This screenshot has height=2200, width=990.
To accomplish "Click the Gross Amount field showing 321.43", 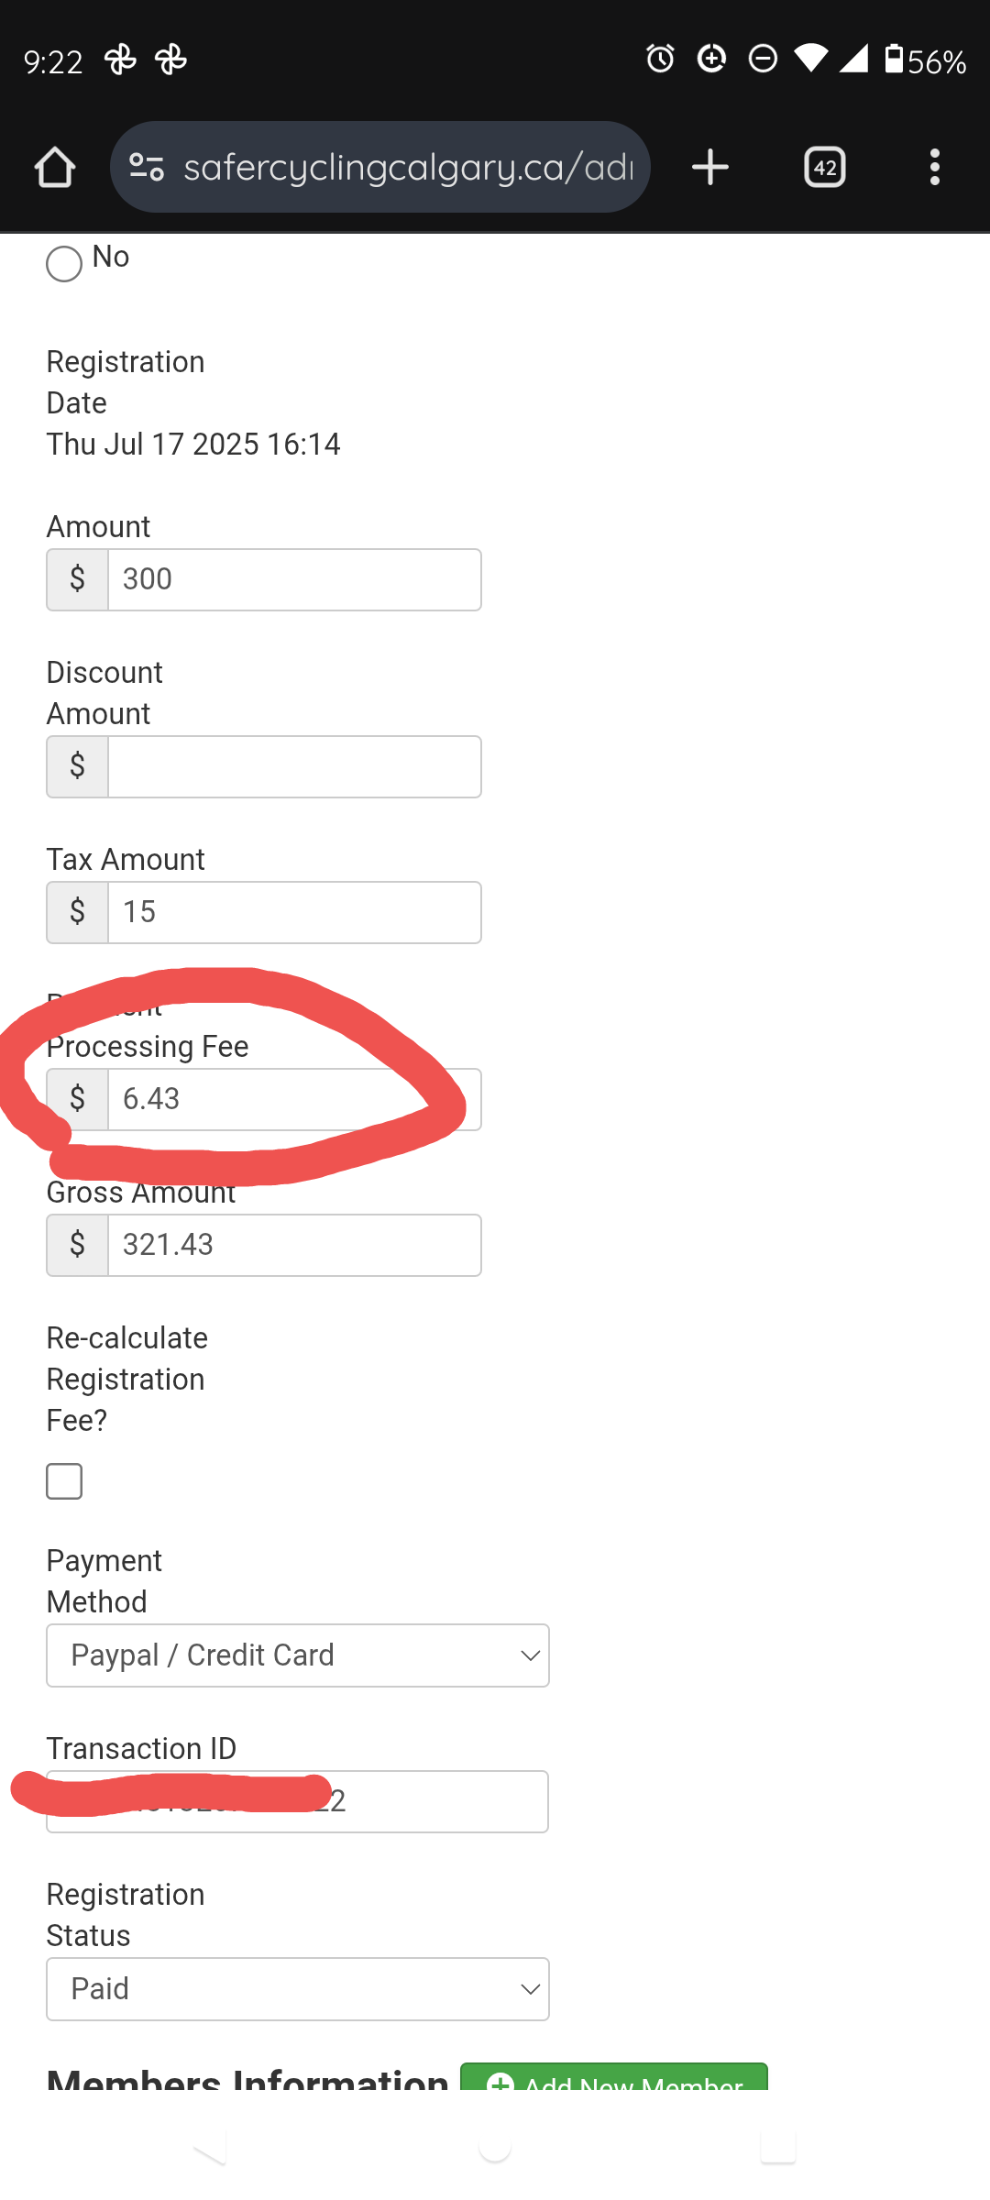I will (x=294, y=1245).
